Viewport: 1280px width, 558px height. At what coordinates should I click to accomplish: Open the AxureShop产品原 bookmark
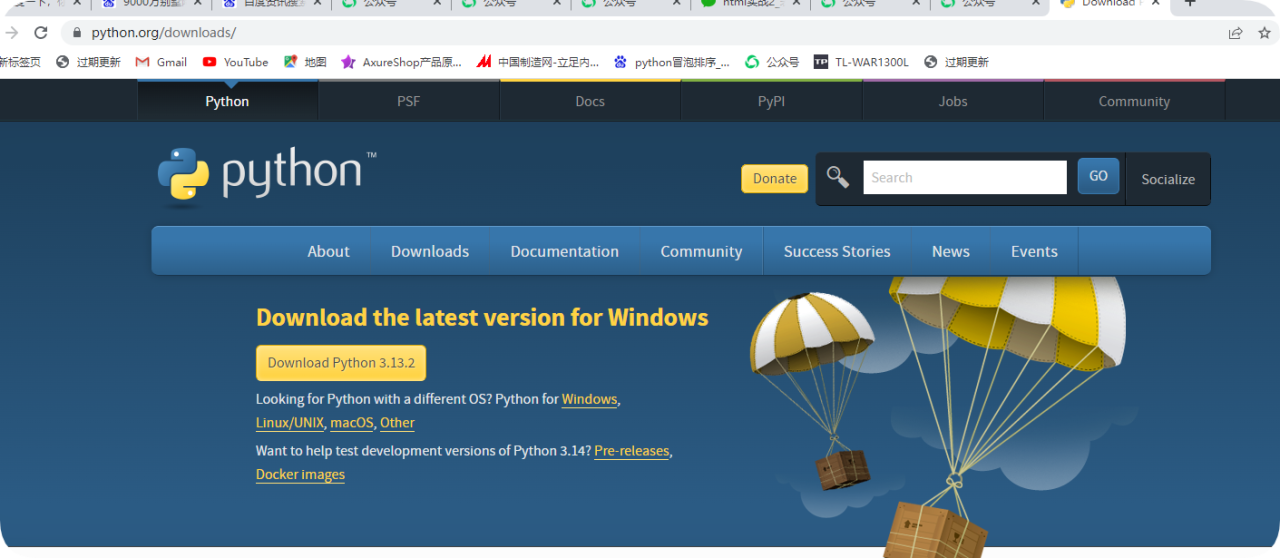[x=401, y=62]
